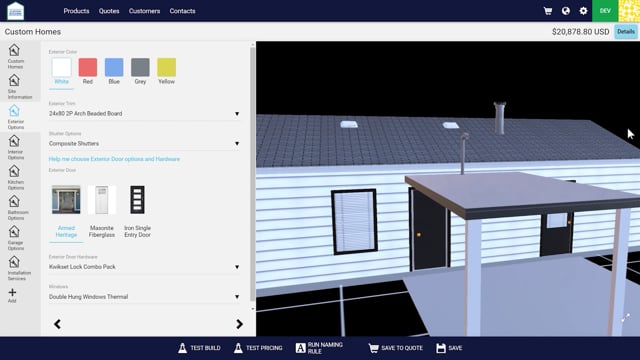Run Test Pricing
This screenshot has width=640, height=360.
tap(258, 348)
